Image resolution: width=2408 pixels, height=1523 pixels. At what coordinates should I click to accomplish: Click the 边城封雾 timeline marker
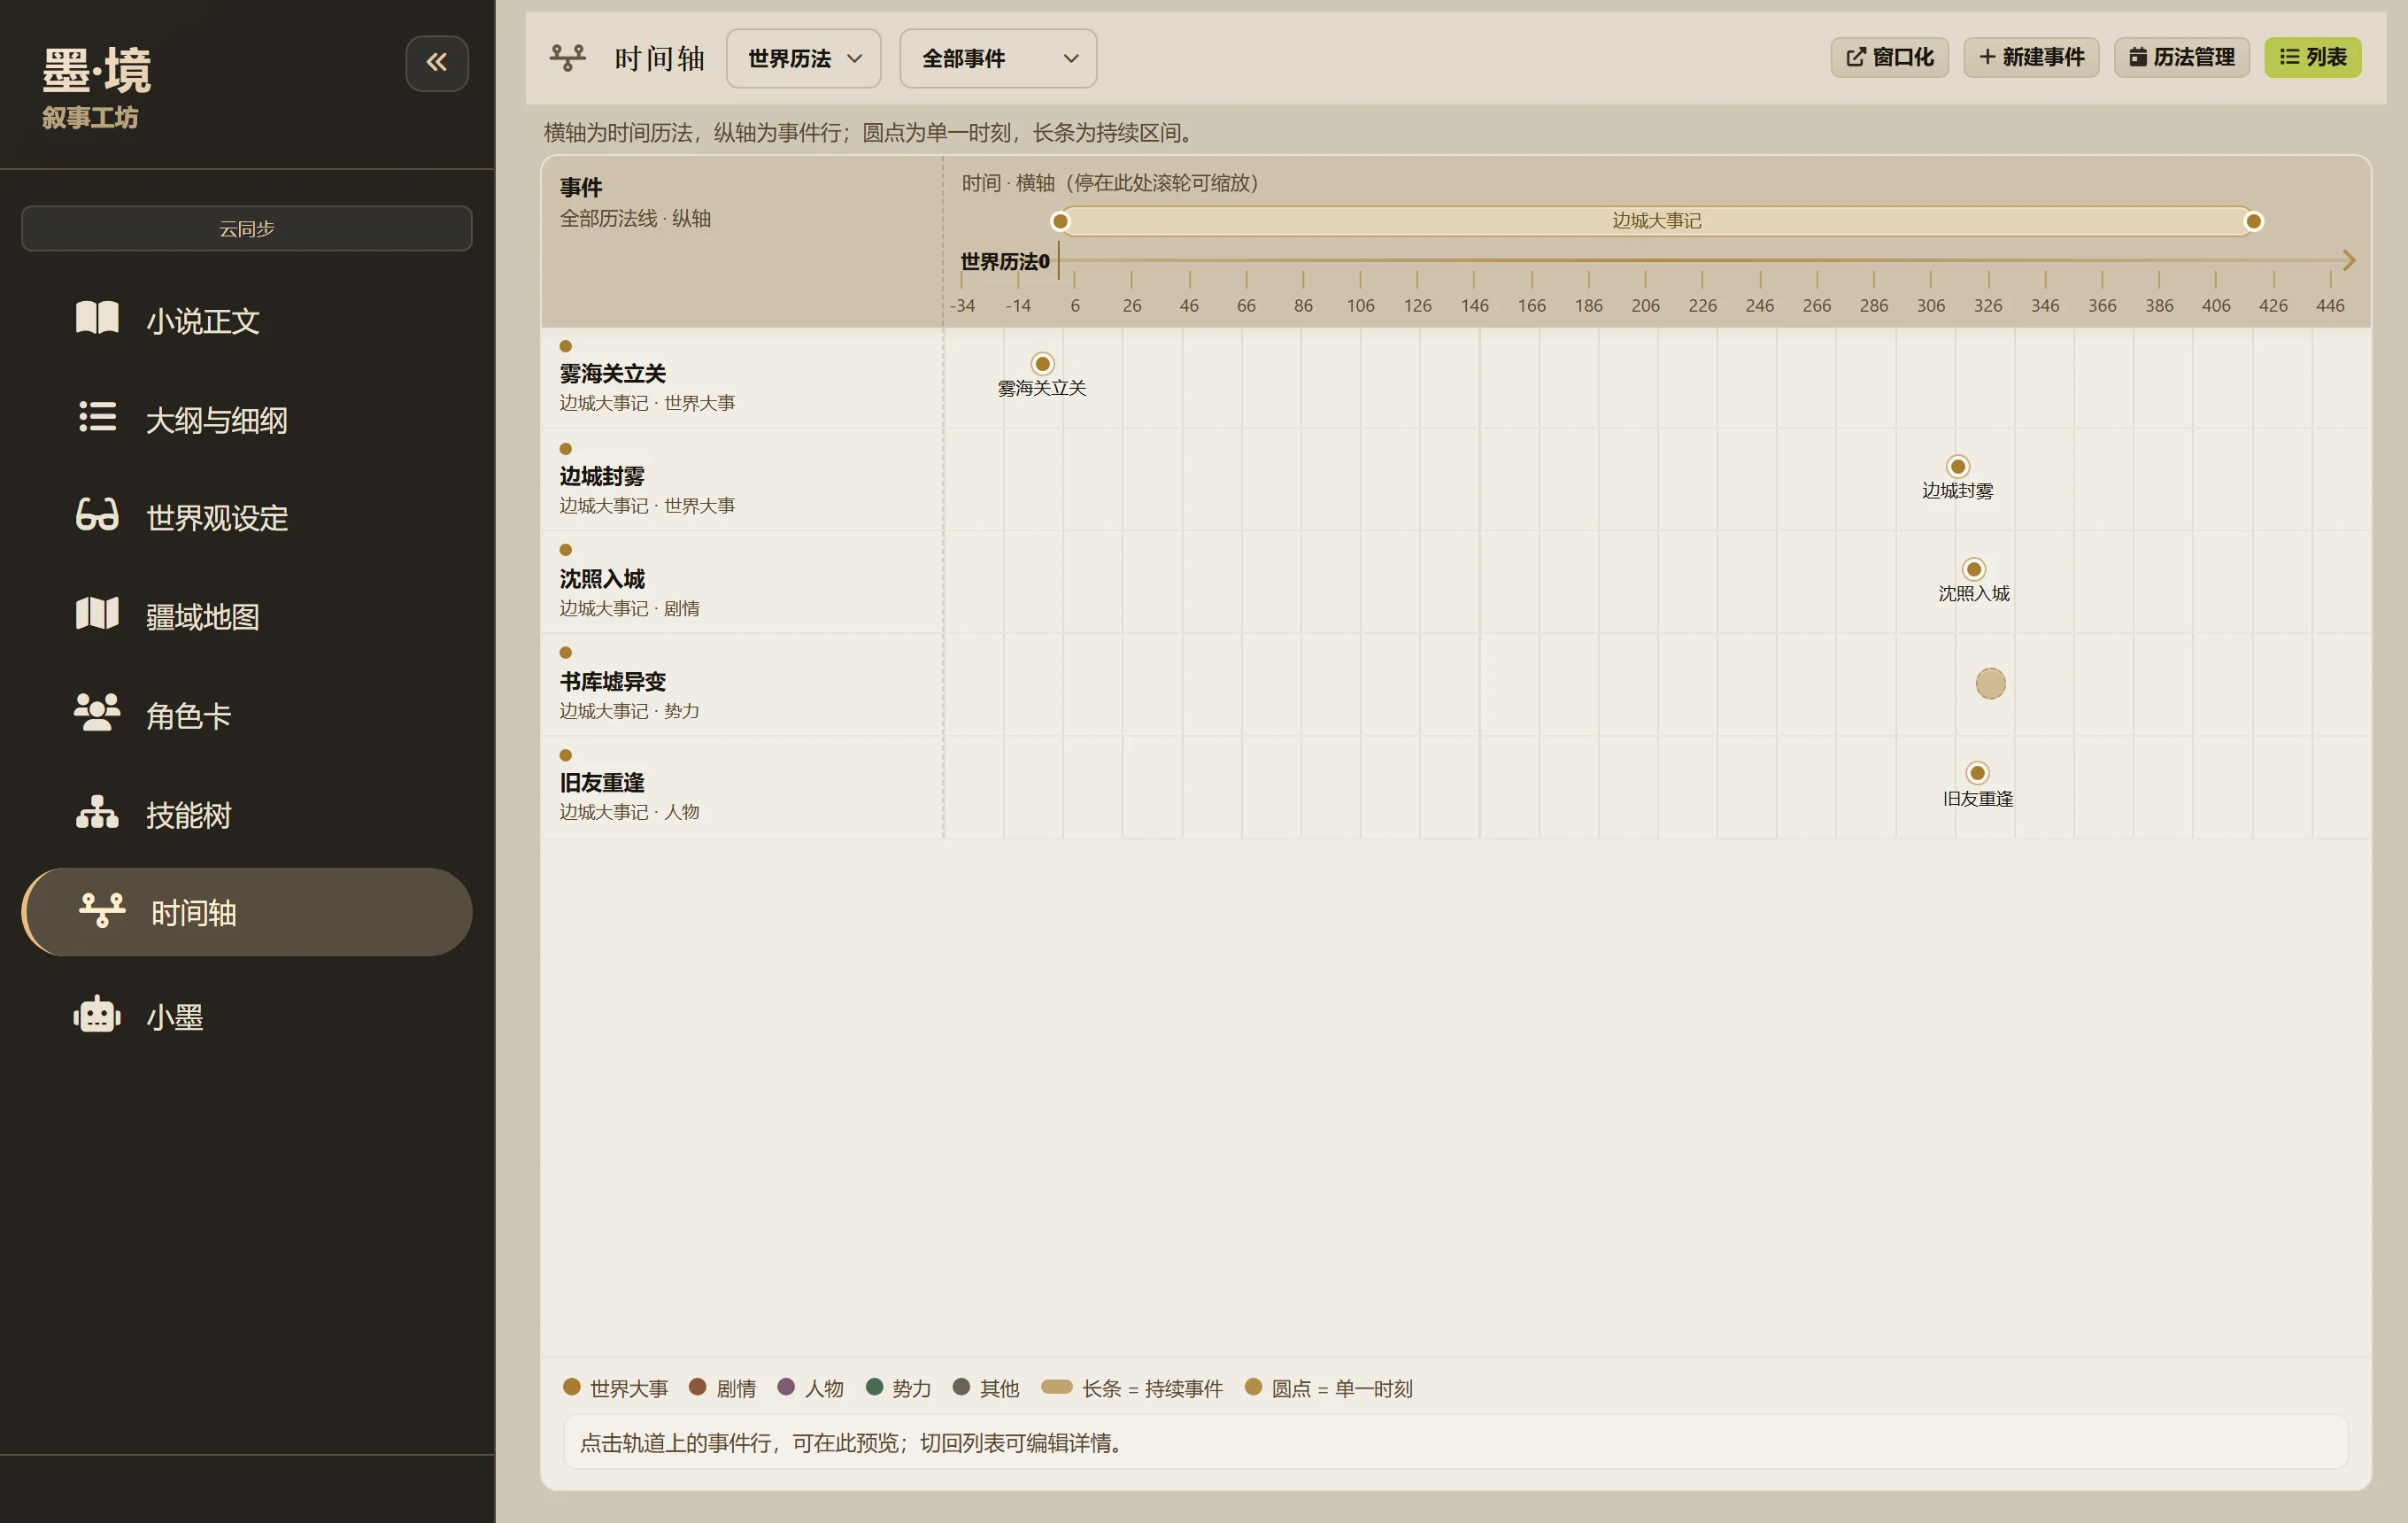click(x=1958, y=467)
